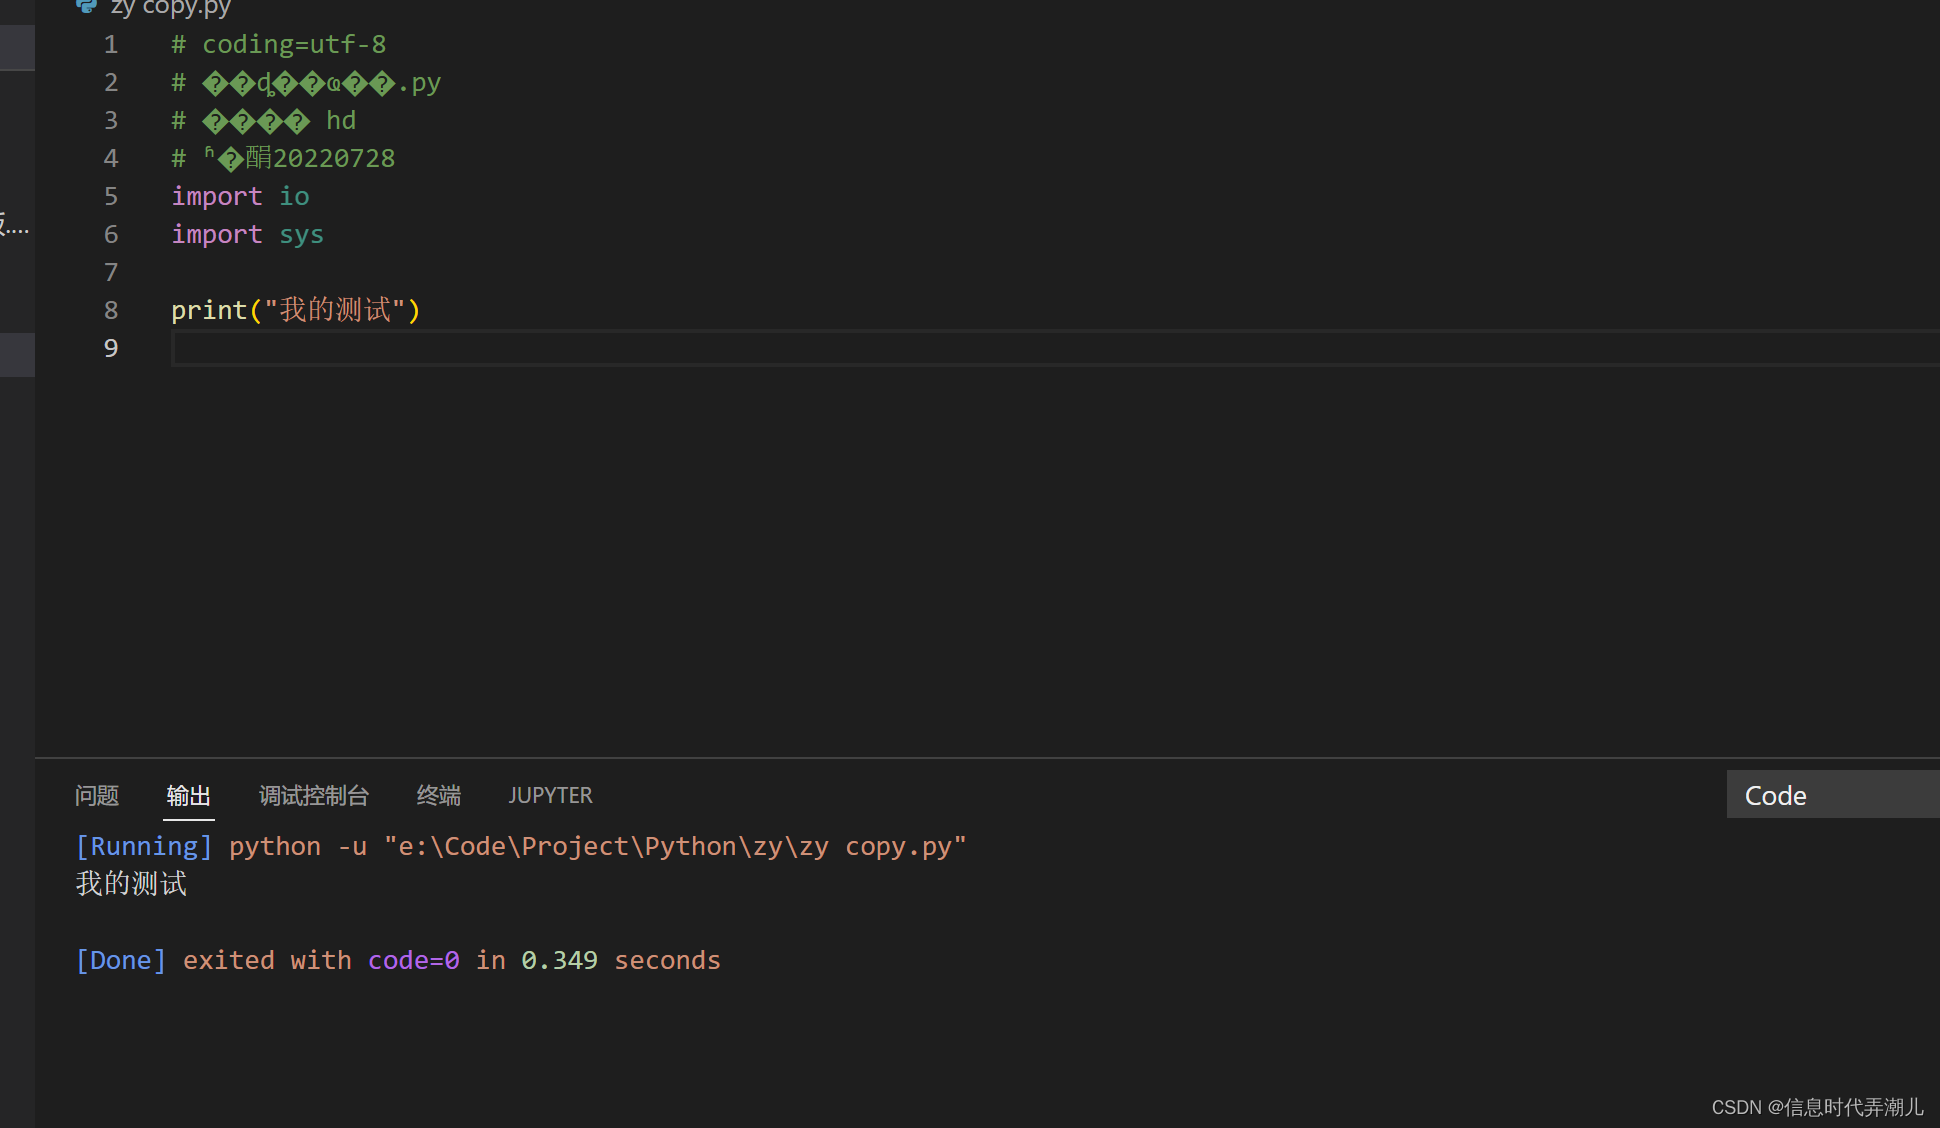Click the [Running] python command line in output
The height and width of the screenshot is (1128, 1940).
coord(520,845)
